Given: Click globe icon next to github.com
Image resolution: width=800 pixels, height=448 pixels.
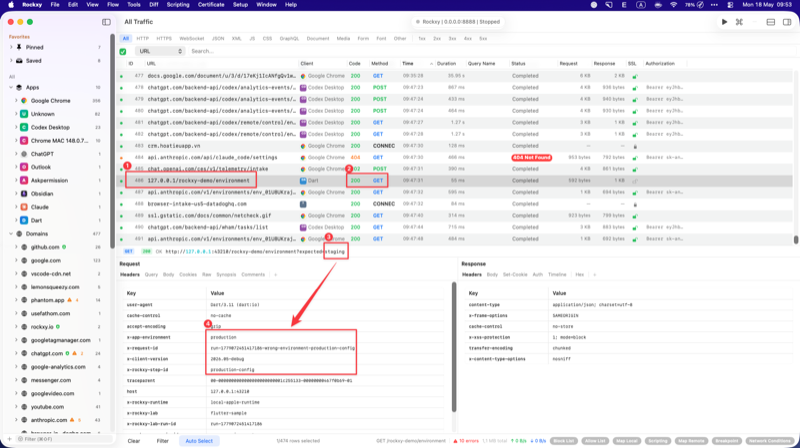Looking at the screenshot, I should [24, 247].
